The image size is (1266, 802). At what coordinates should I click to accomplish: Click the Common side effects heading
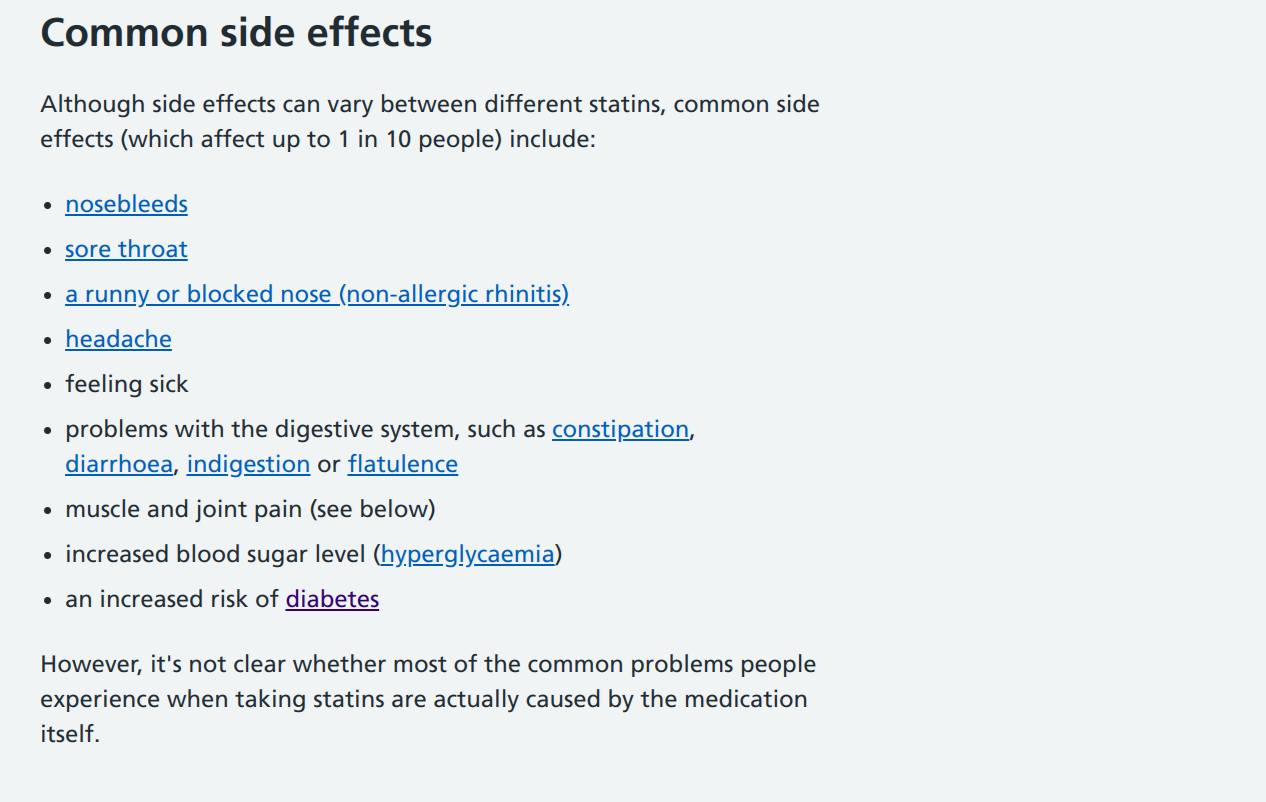(x=236, y=33)
